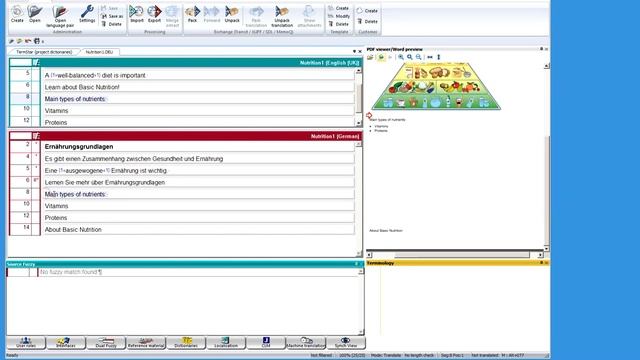Select source segment 'Learn about Basic Nutrition!'

pos(199,87)
